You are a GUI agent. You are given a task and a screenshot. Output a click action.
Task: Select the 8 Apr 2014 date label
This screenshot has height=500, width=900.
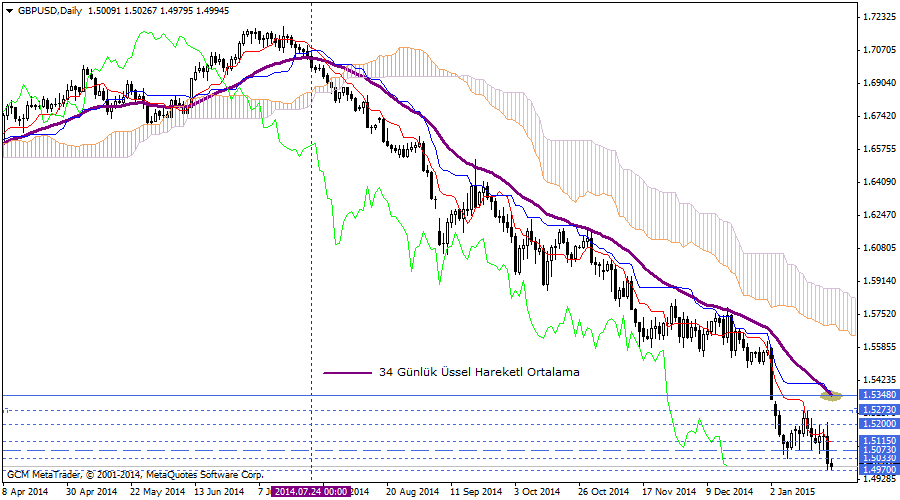pos(25,492)
